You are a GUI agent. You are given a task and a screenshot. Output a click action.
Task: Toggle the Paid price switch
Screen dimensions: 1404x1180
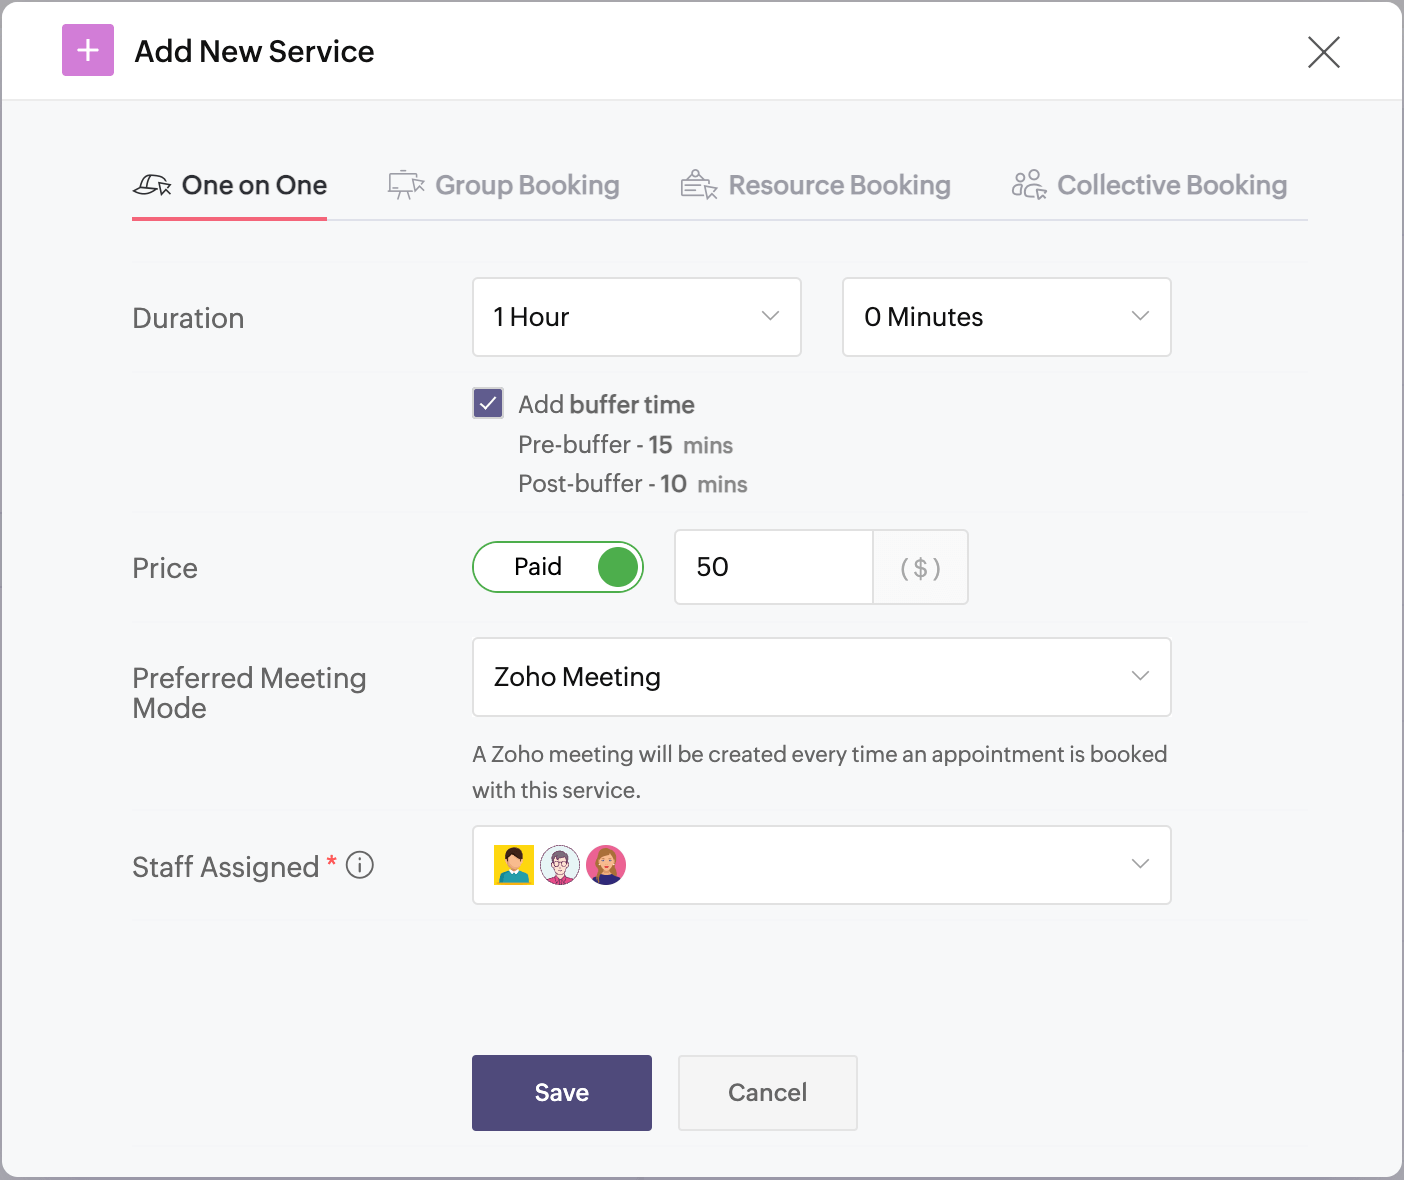pos(558,567)
